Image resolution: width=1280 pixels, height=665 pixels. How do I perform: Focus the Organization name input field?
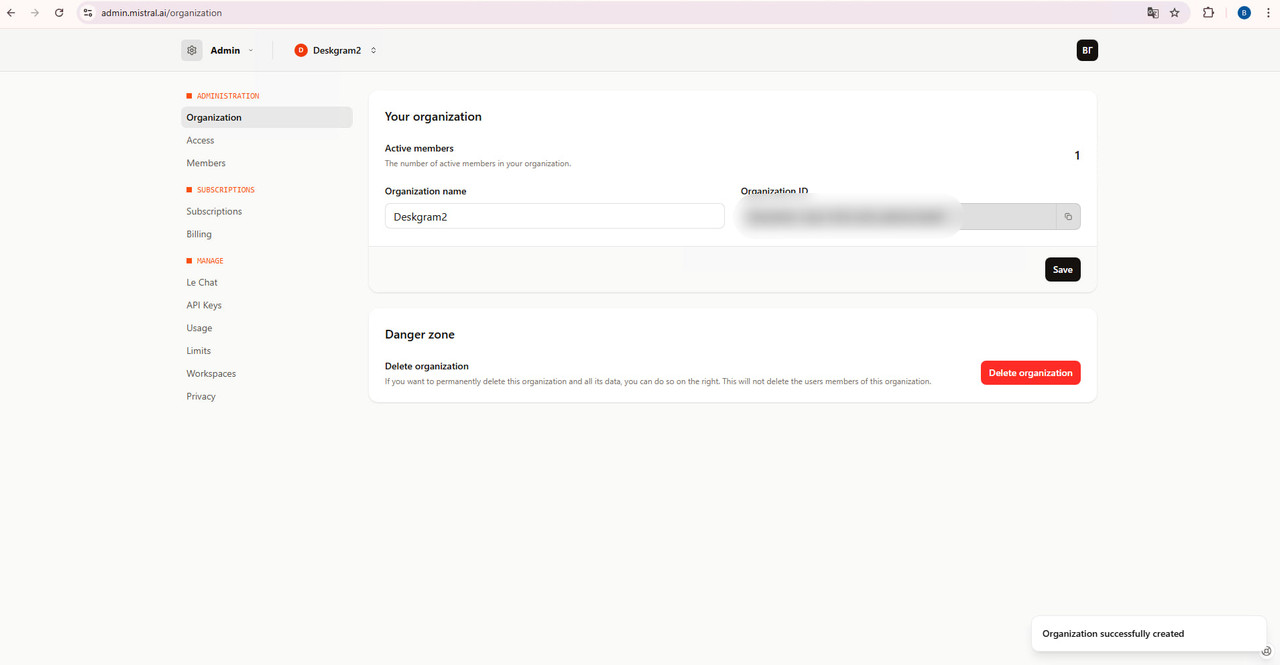554,216
